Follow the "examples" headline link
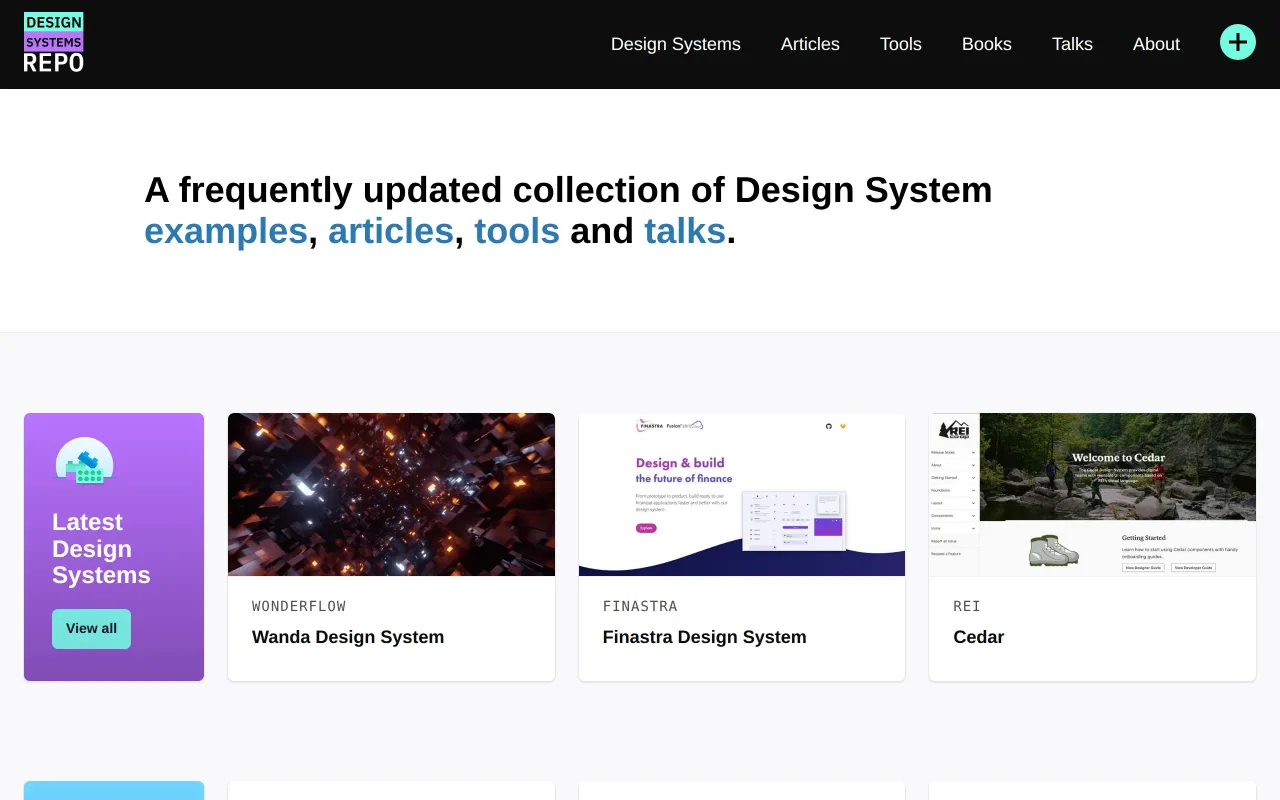 (226, 231)
